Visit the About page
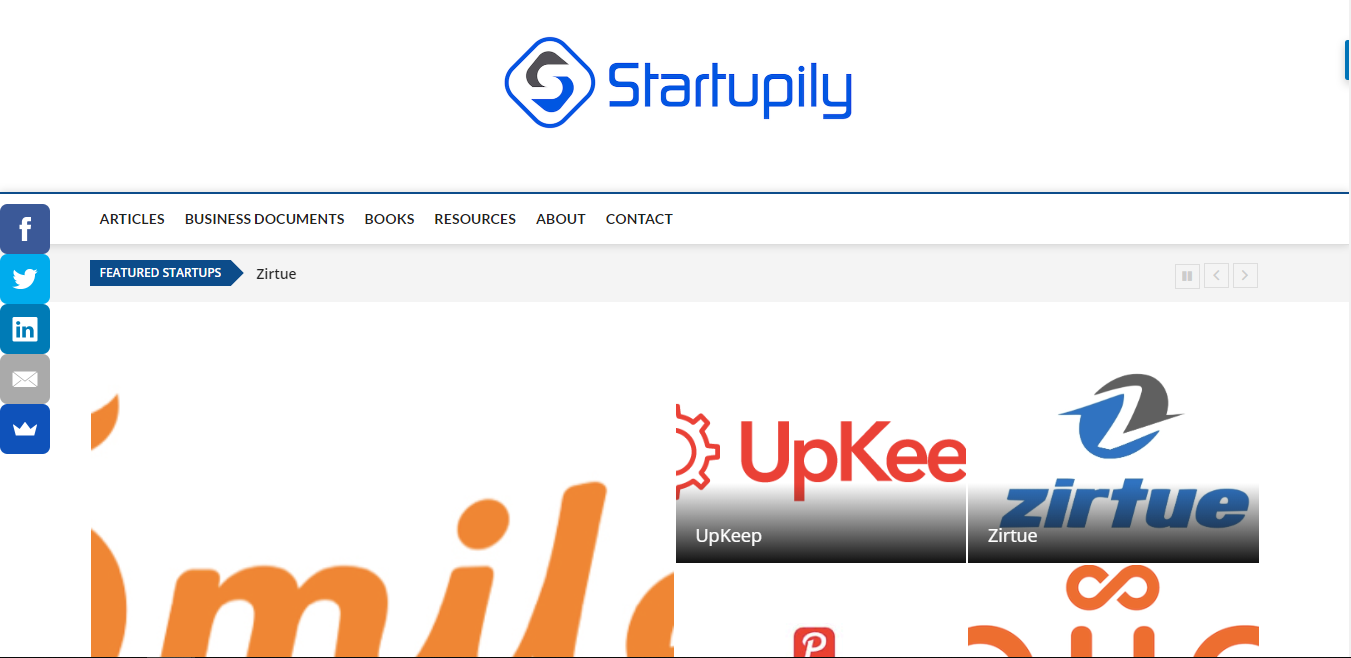This screenshot has height=658, width=1351. pyautogui.click(x=561, y=219)
